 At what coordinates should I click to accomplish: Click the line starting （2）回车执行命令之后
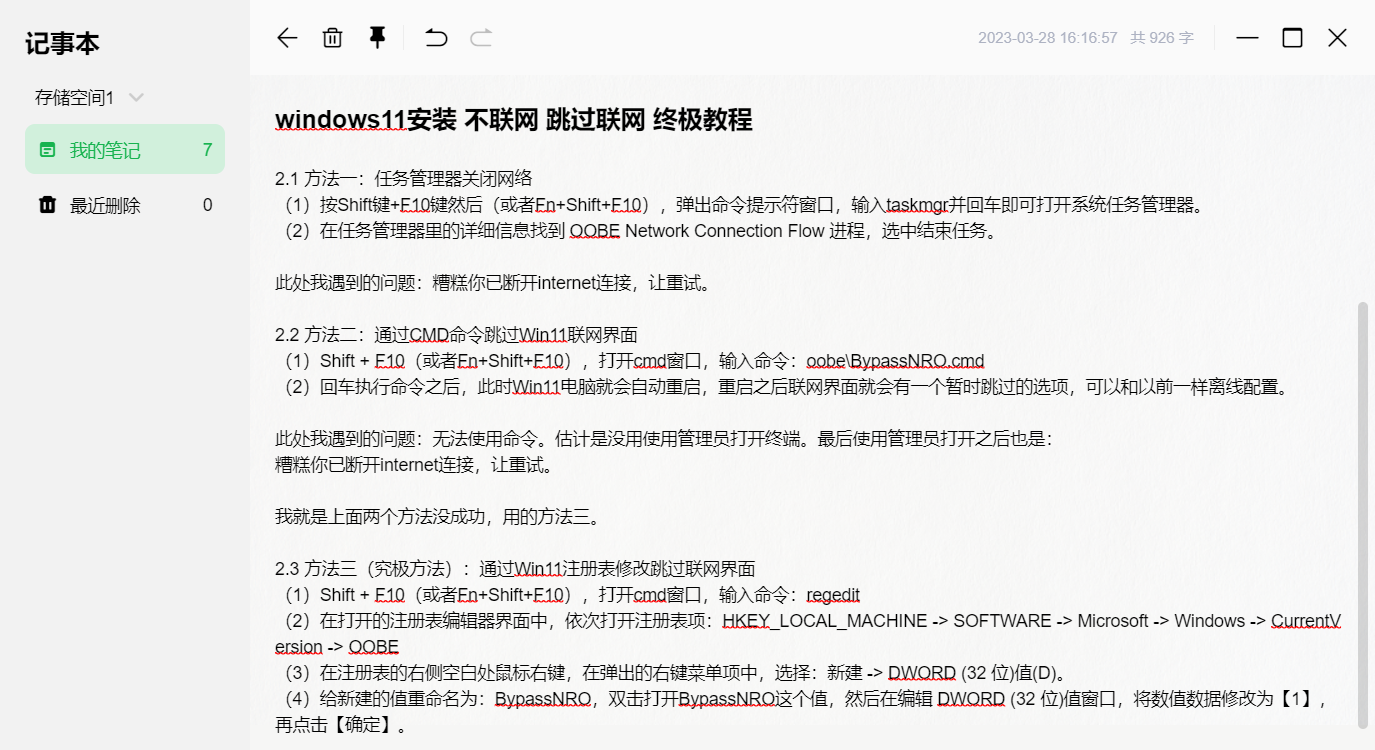[782, 387]
